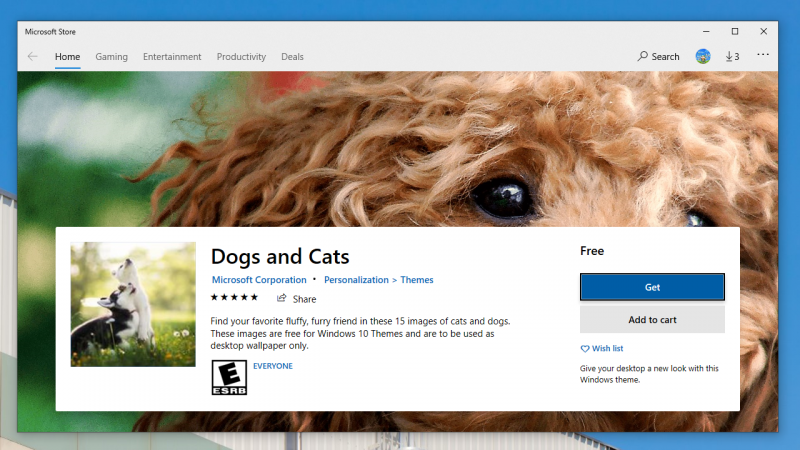Viewport: 800px width, 450px height.
Task: Select the Deals tab
Action: point(292,57)
